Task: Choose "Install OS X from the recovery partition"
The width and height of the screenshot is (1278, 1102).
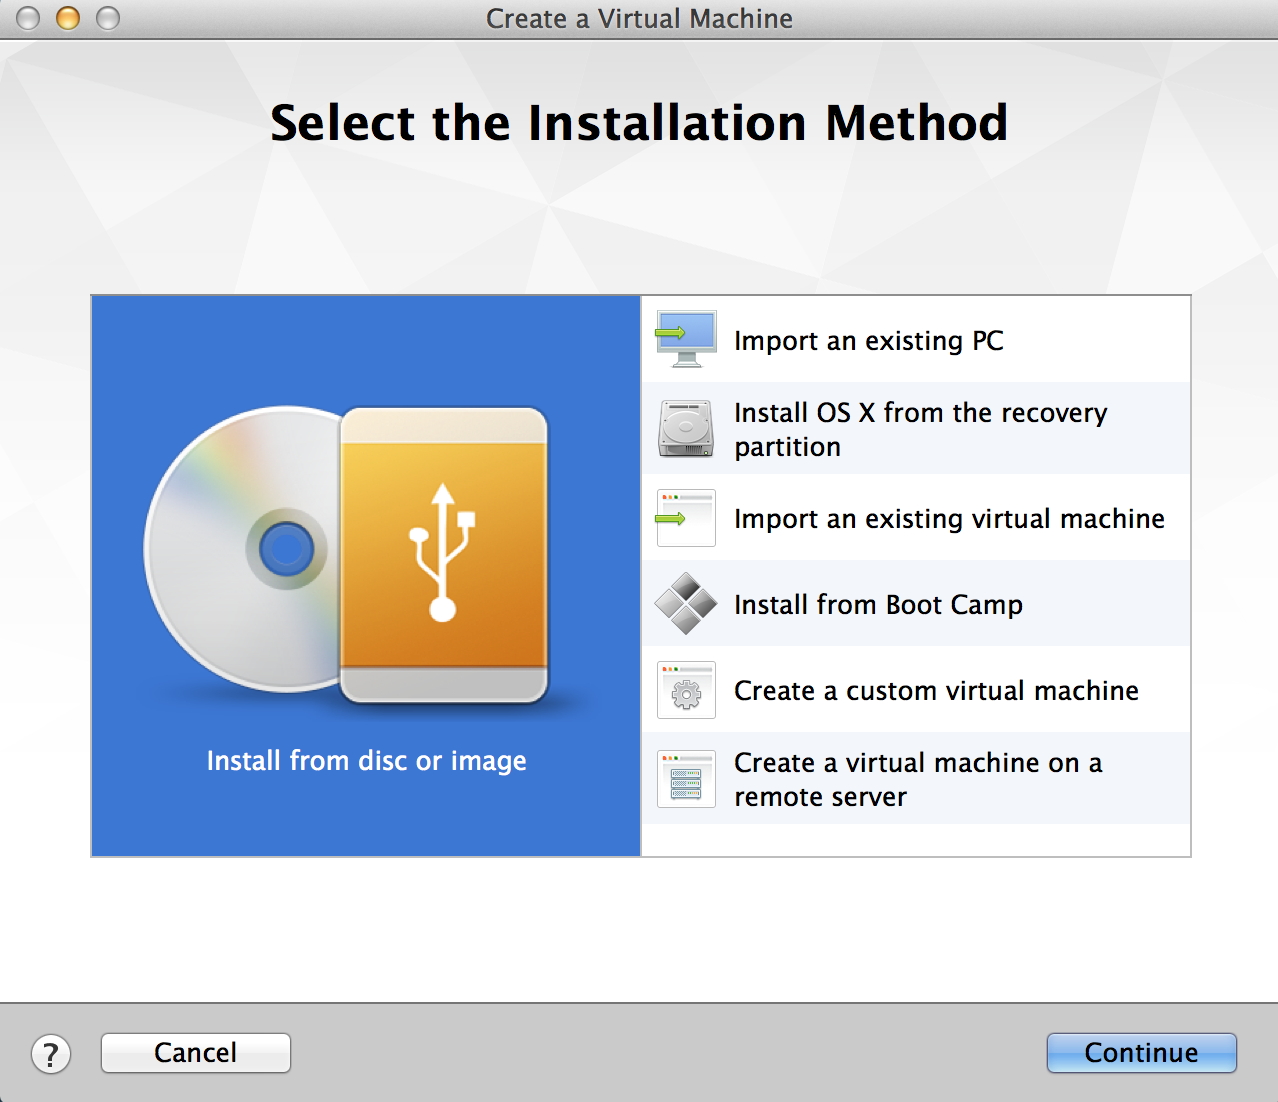Action: click(920, 428)
